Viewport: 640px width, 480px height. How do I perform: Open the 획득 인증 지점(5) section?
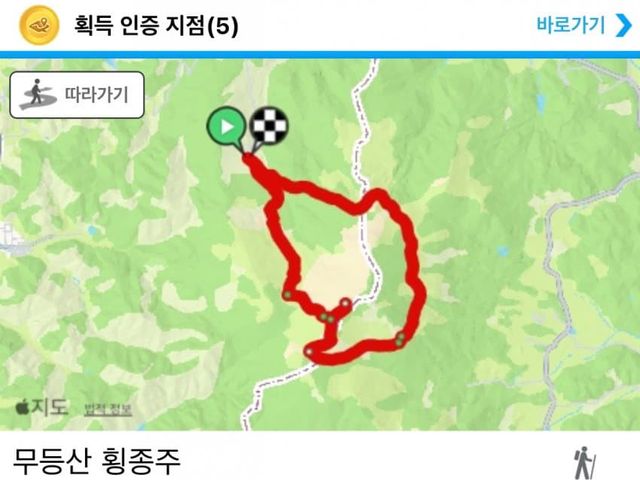(x=156, y=26)
